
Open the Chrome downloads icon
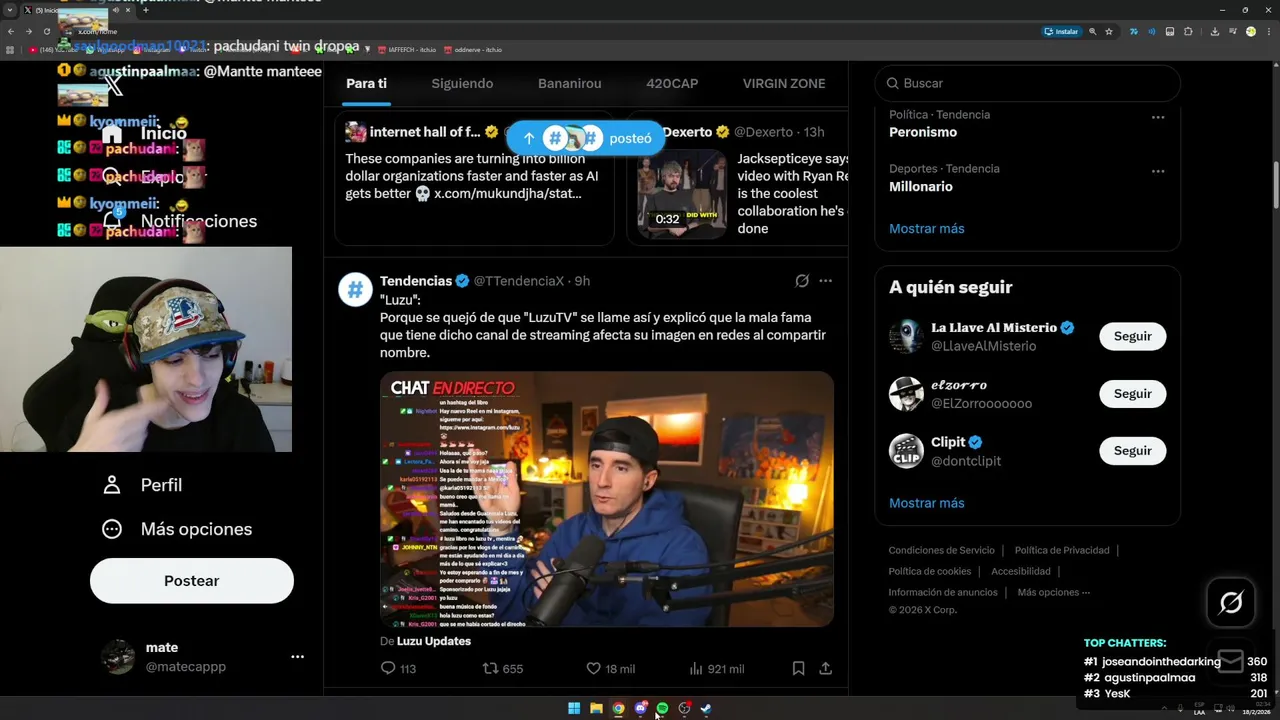[1214, 31]
